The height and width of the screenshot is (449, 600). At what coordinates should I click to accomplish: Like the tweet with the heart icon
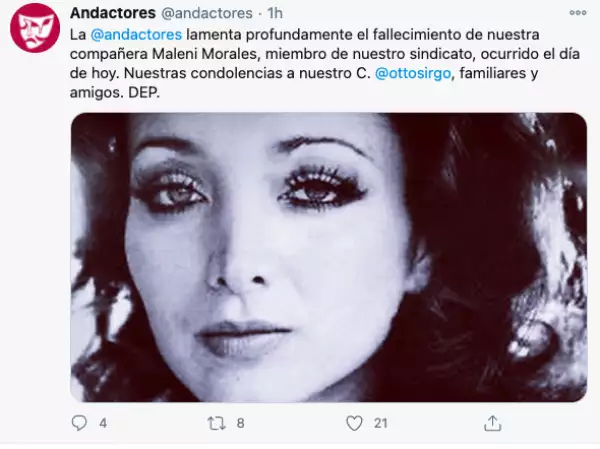(x=354, y=423)
